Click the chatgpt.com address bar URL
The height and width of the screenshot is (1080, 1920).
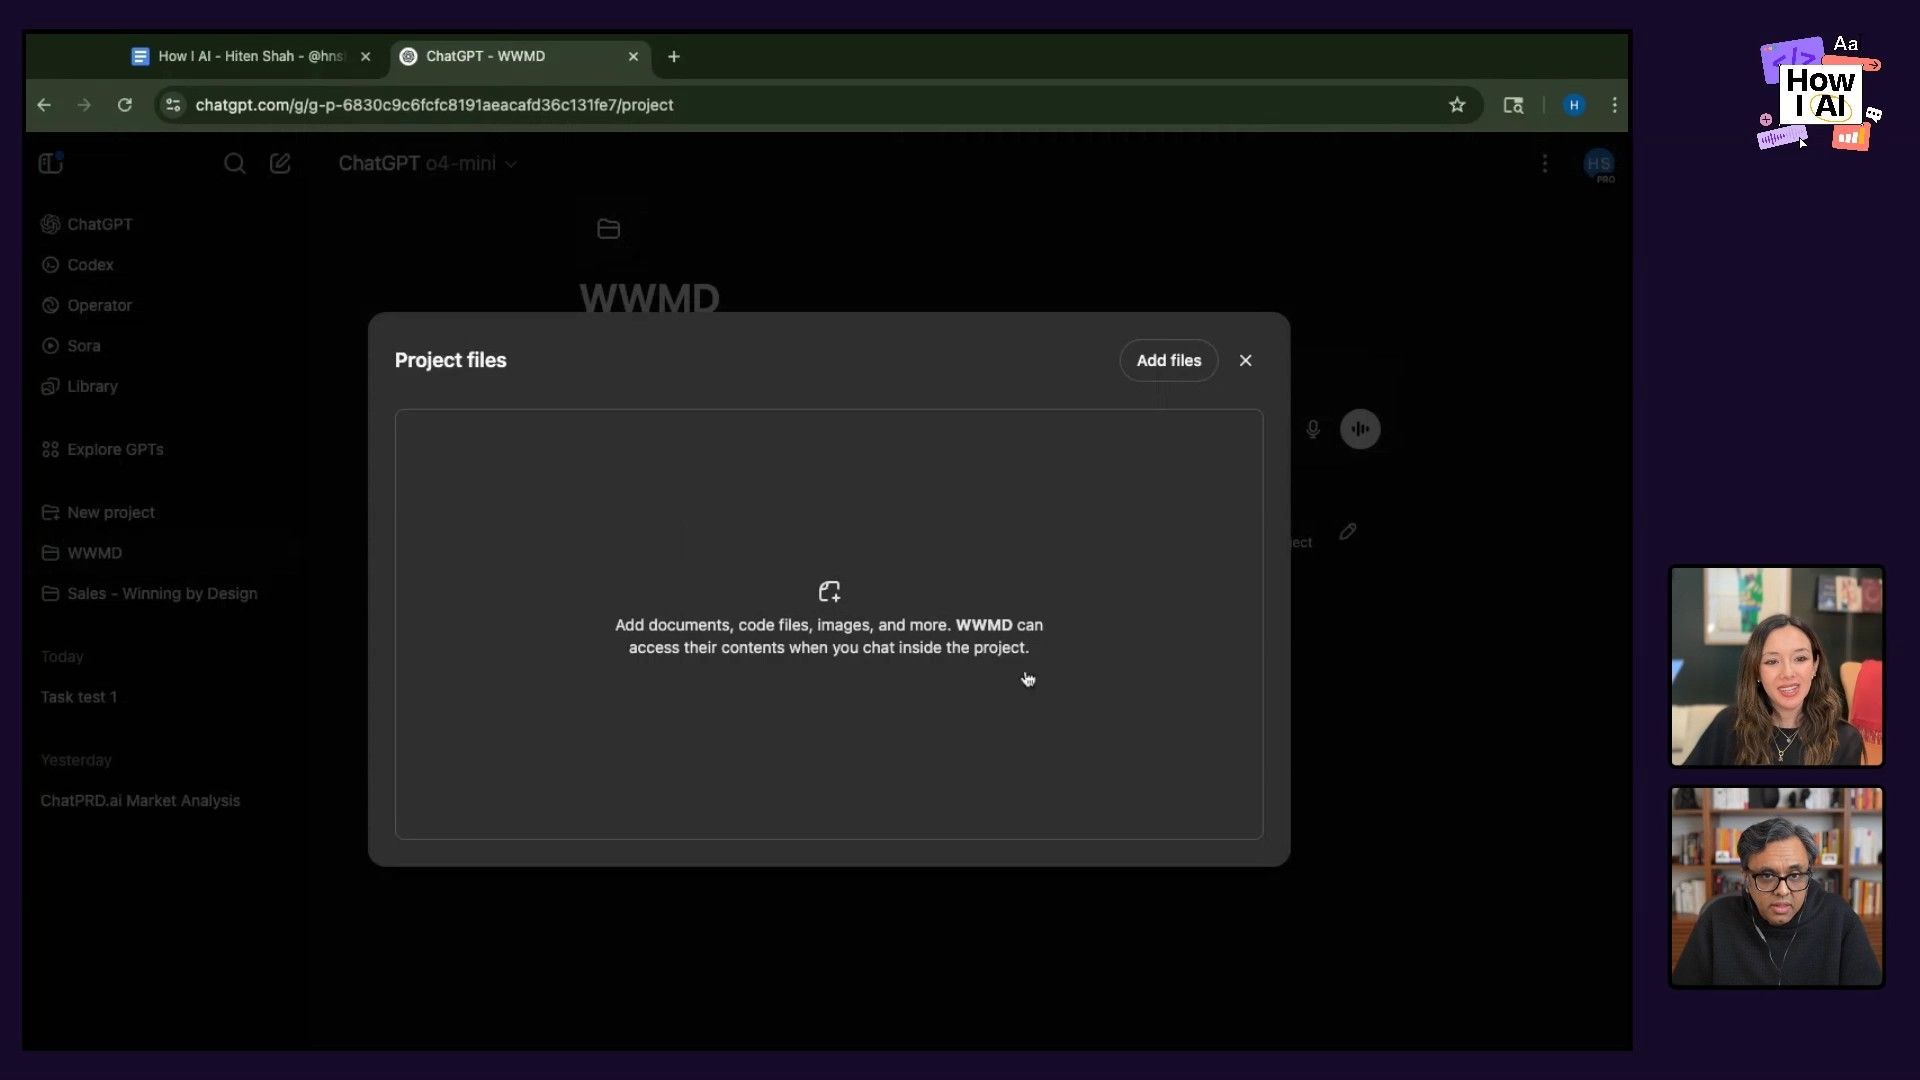point(434,105)
